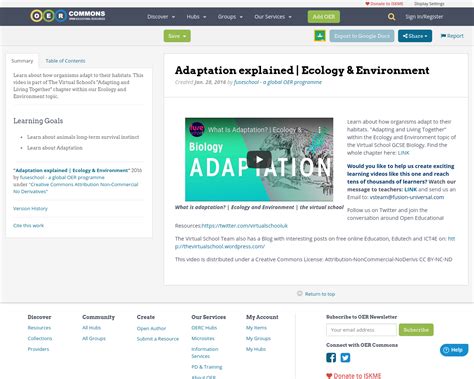The width and height of the screenshot is (474, 379).
Task: Expand the Discover menu
Action: [x=161, y=17]
